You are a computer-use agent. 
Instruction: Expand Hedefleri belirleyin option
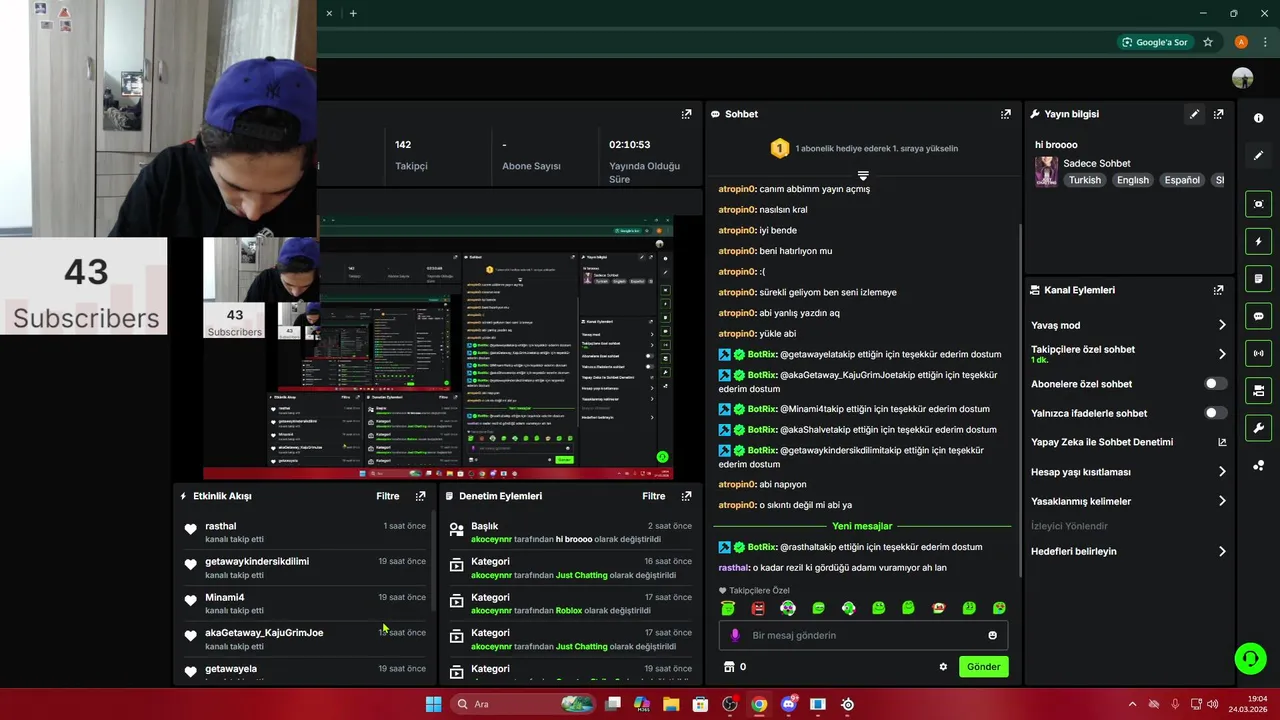point(1222,551)
